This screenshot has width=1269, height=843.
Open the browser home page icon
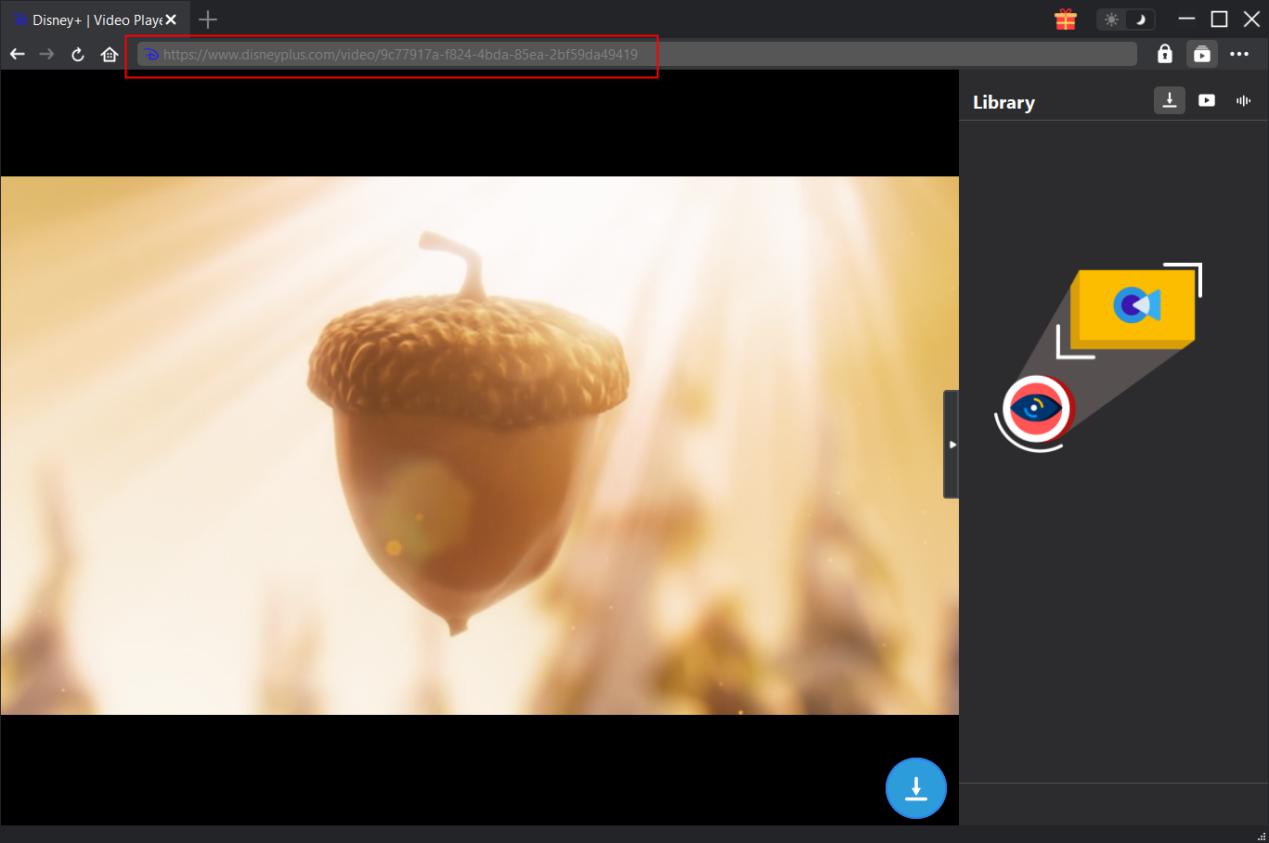(109, 54)
